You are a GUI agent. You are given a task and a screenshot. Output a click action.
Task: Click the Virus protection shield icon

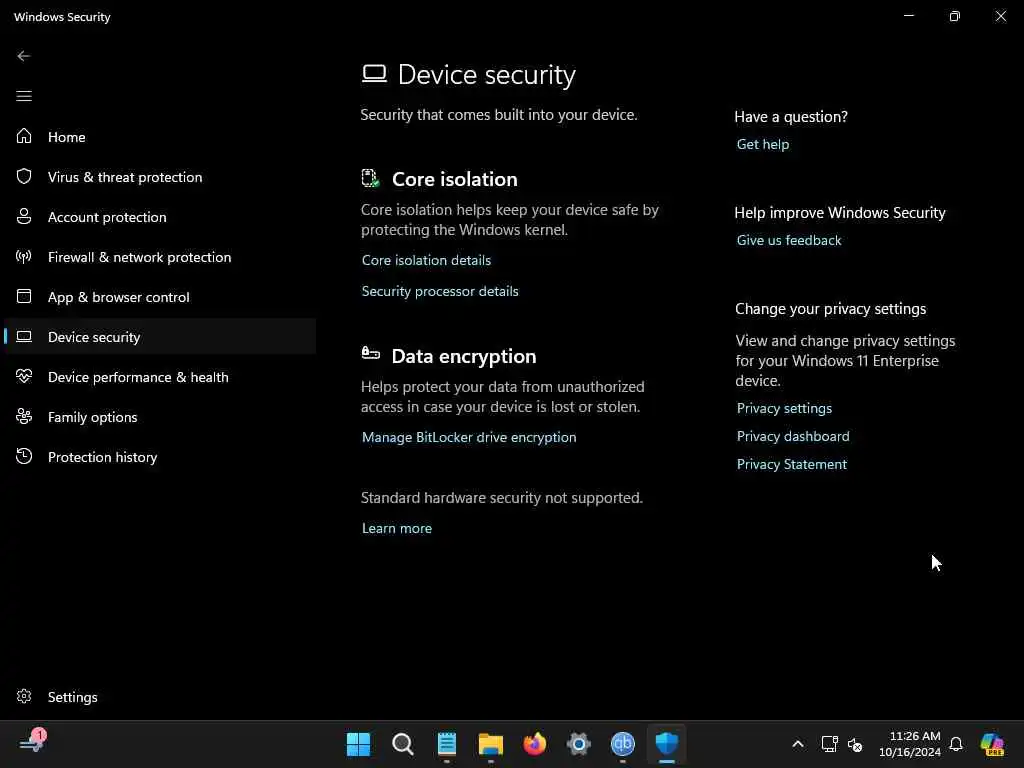tap(24, 176)
